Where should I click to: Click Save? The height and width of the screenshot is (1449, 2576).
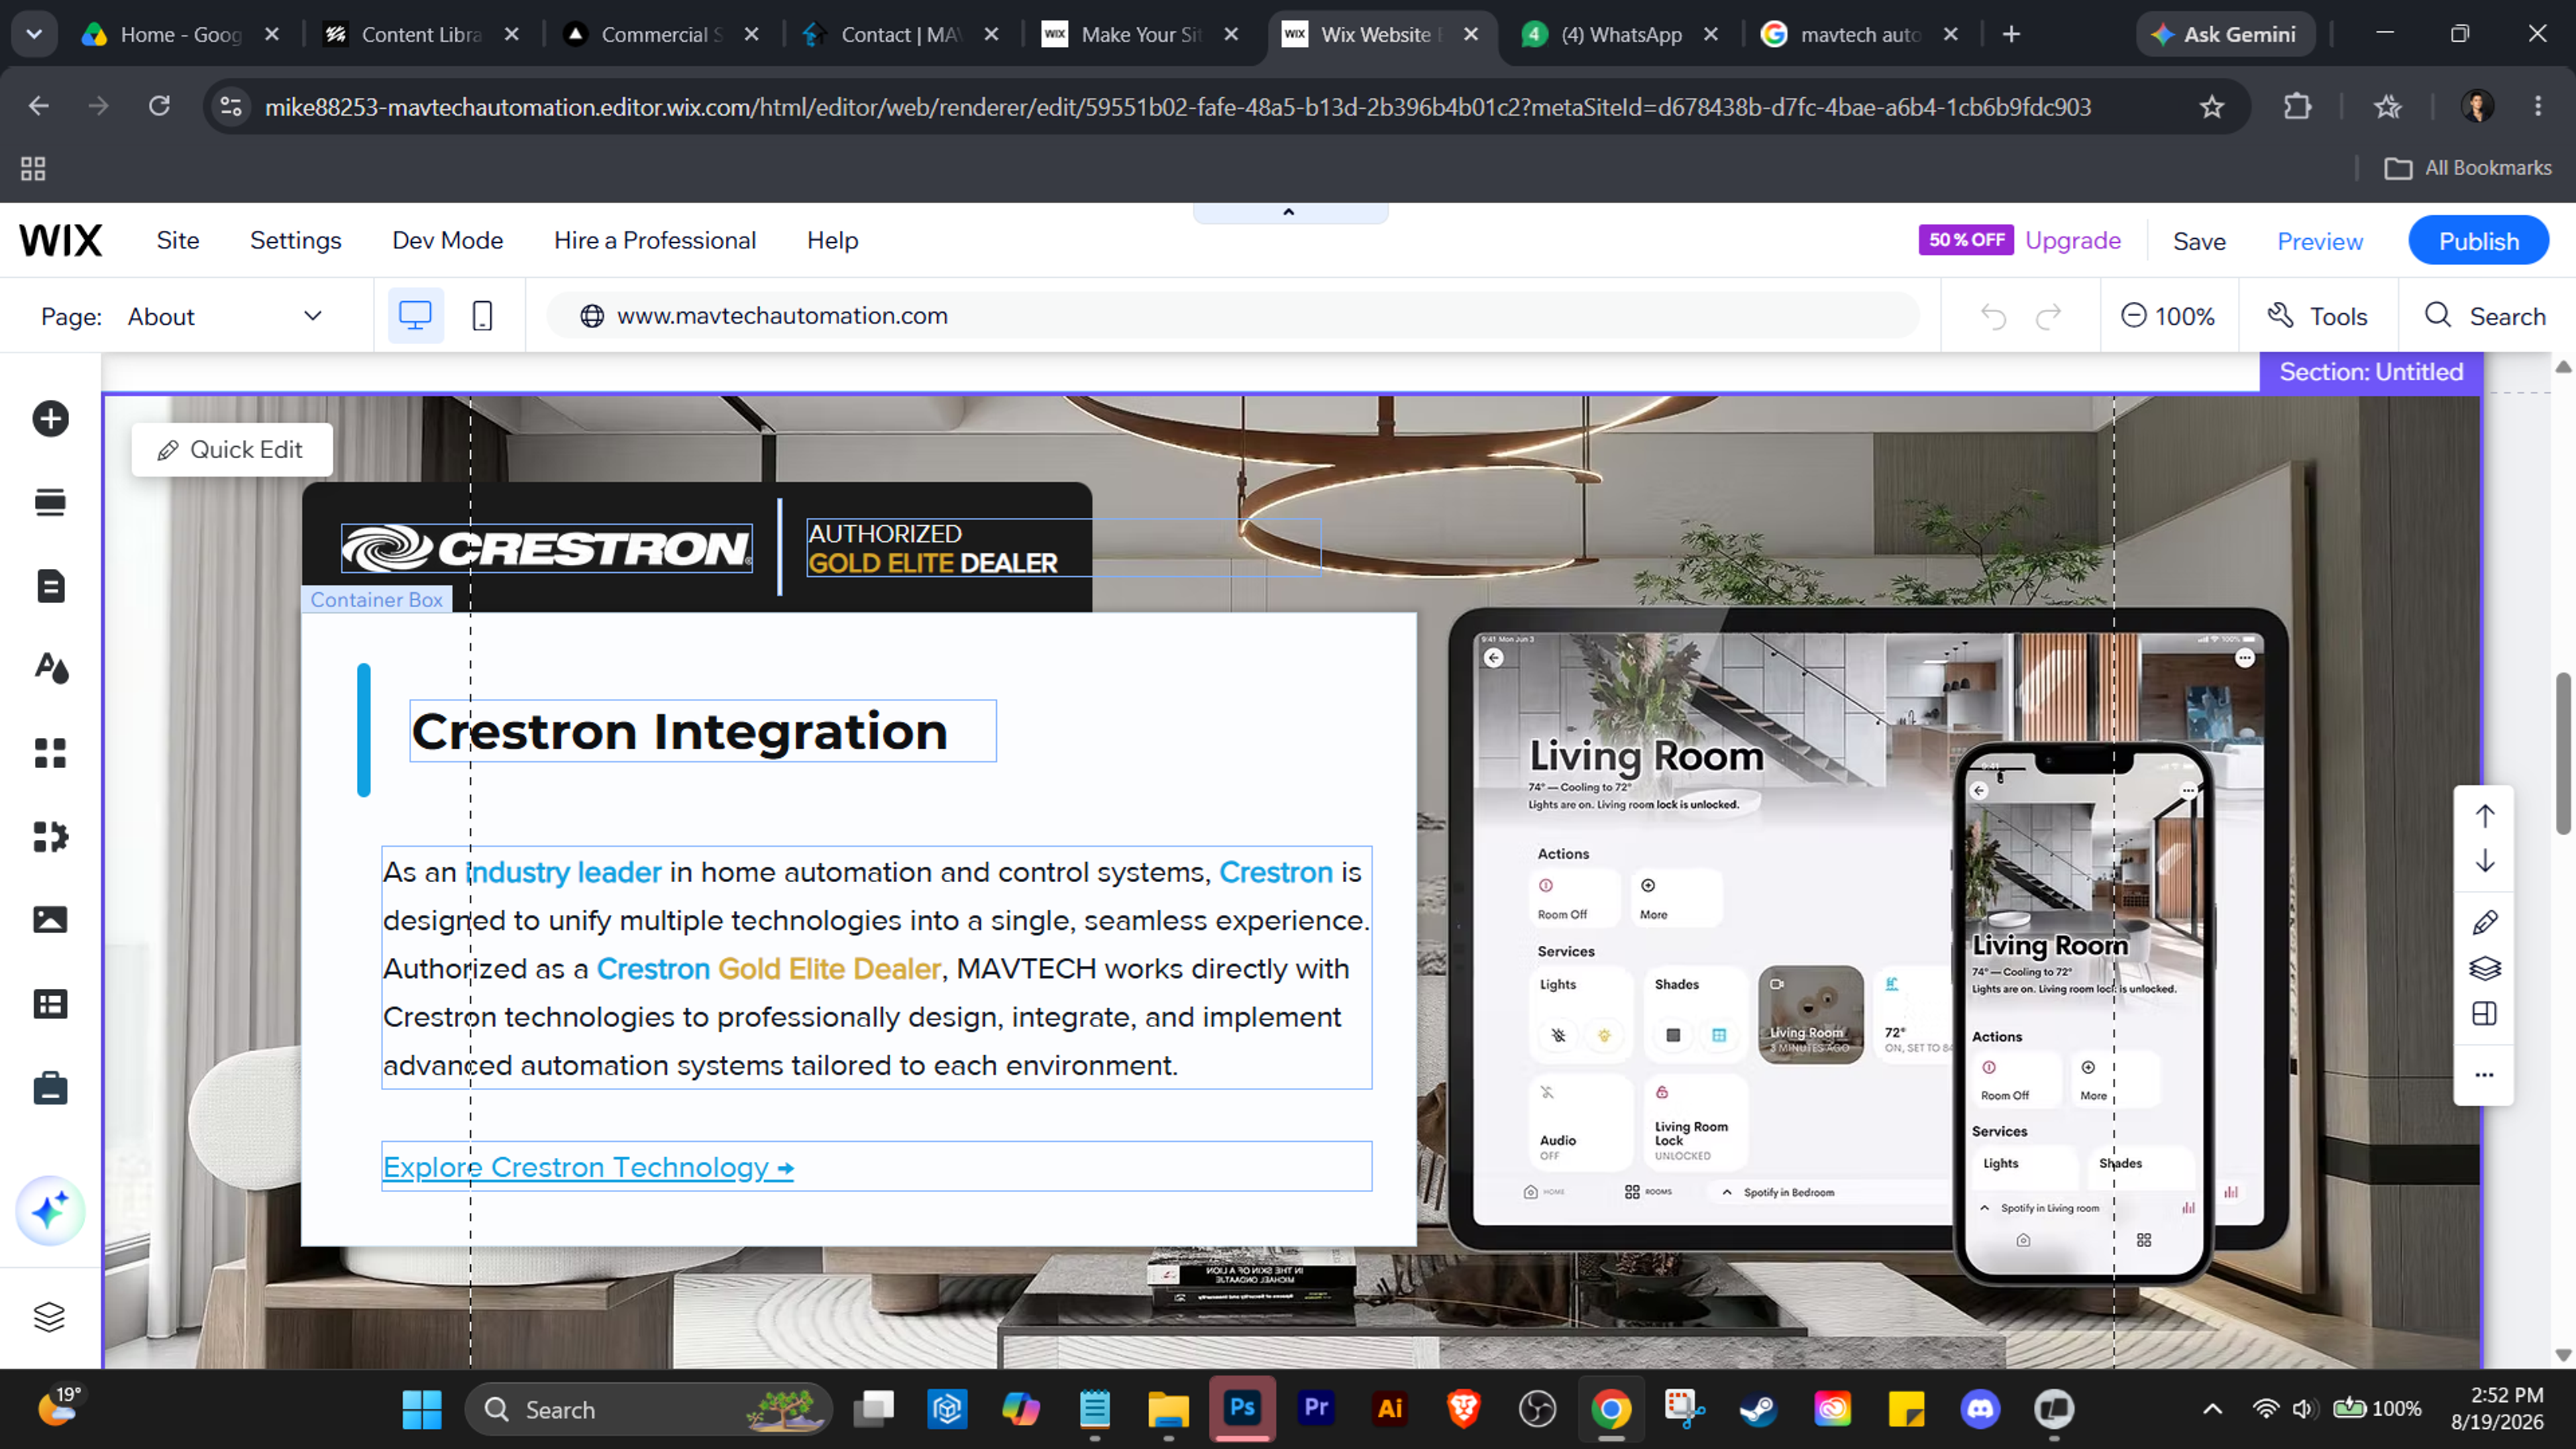click(x=2199, y=241)
